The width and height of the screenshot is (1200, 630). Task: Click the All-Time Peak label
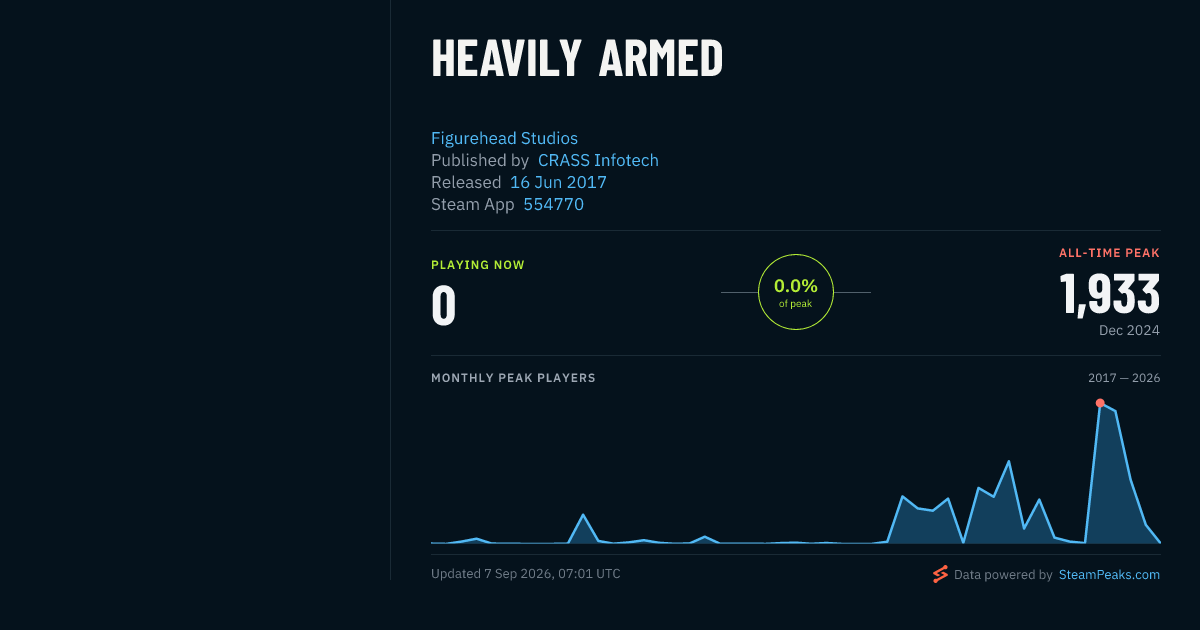coord(1109,253)
